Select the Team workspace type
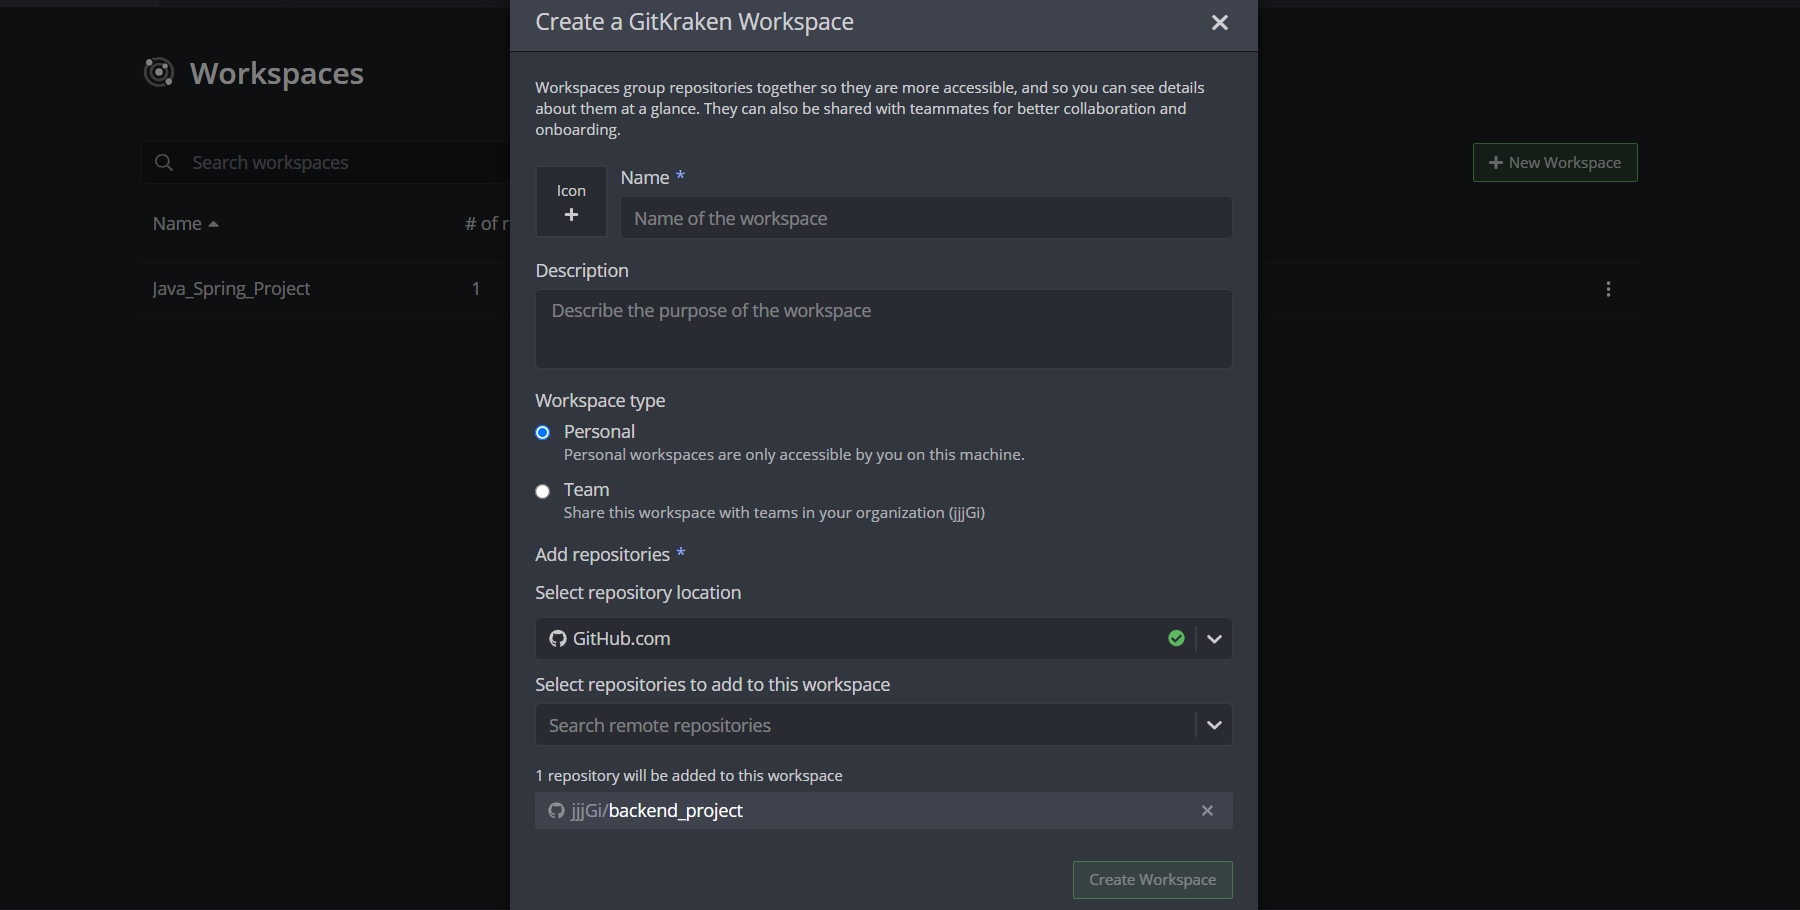Screen dimensions: 1800x910 (542, 491)
